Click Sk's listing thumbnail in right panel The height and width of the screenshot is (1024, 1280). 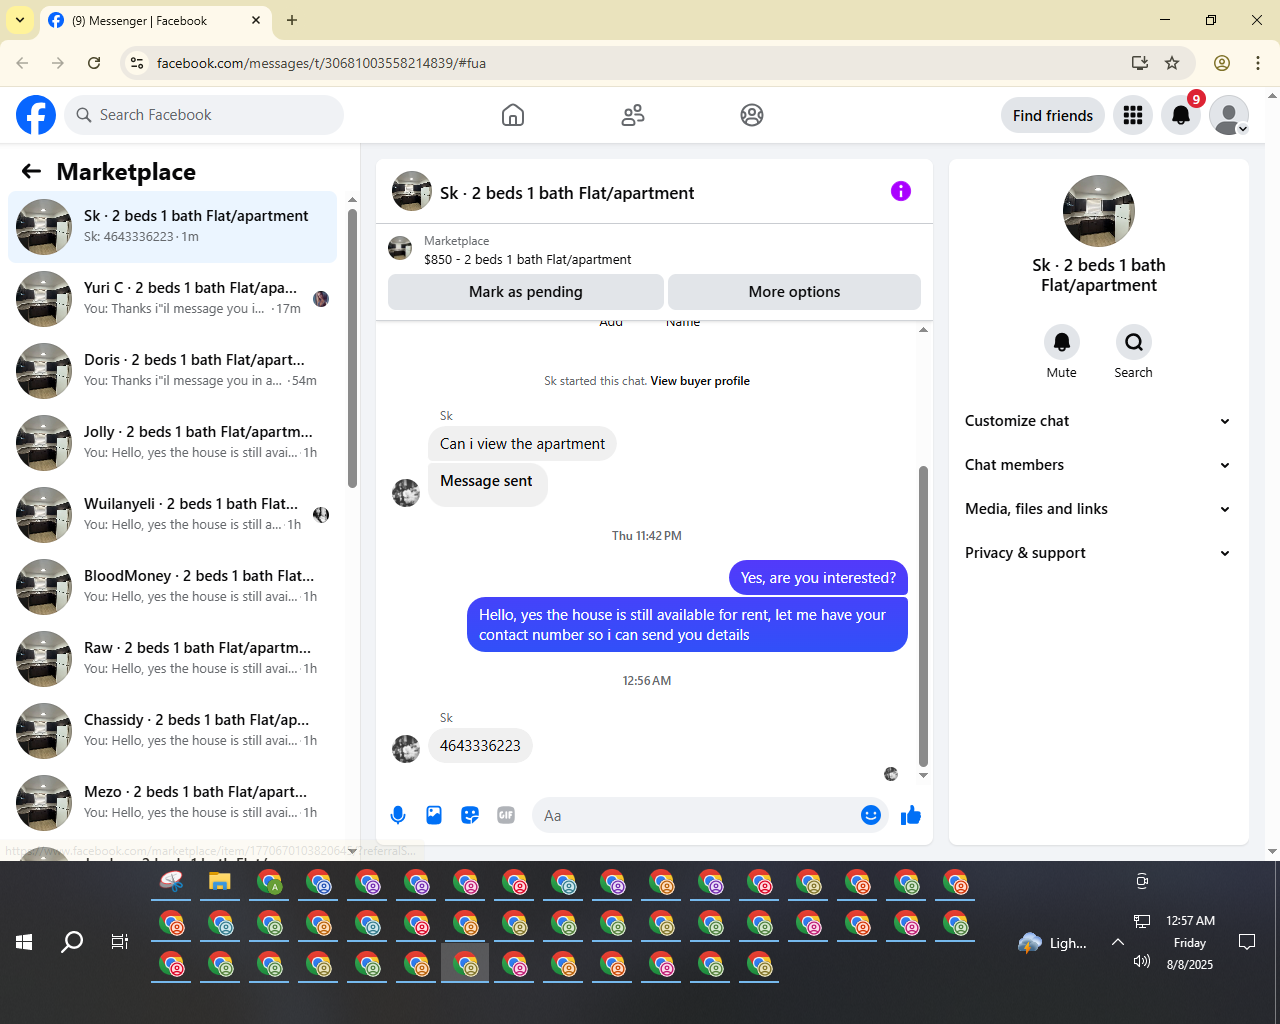point(1099,211)
